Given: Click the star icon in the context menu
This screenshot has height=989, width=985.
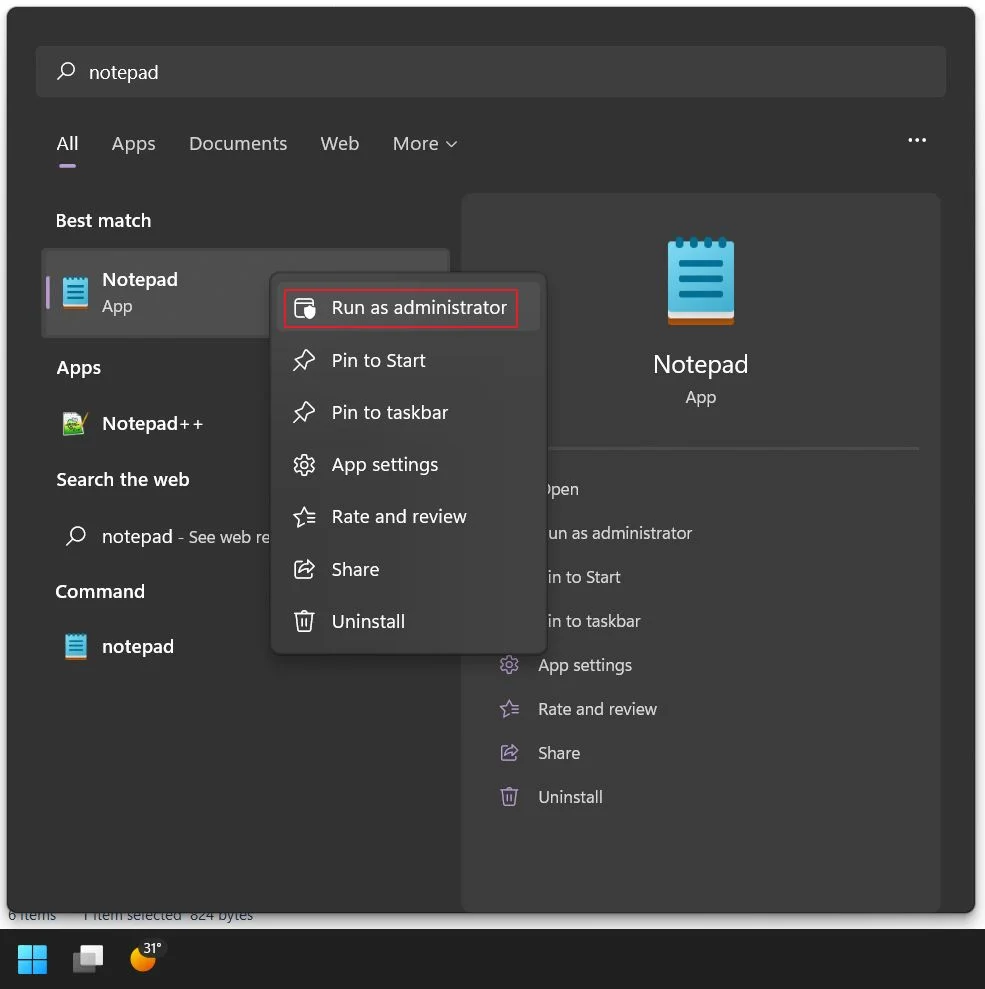Looking at the screenshot, I should point(304,517).
